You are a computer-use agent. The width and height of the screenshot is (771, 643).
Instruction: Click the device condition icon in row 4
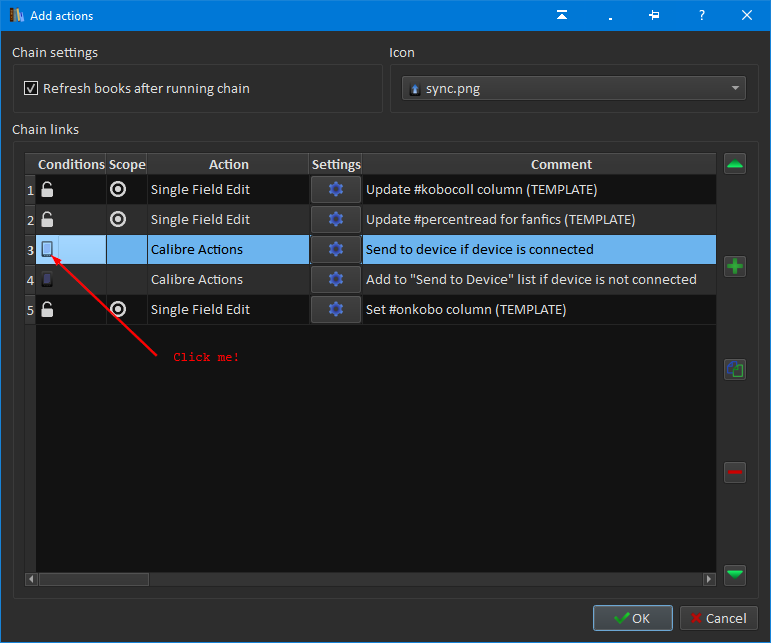tap(47, 279)
